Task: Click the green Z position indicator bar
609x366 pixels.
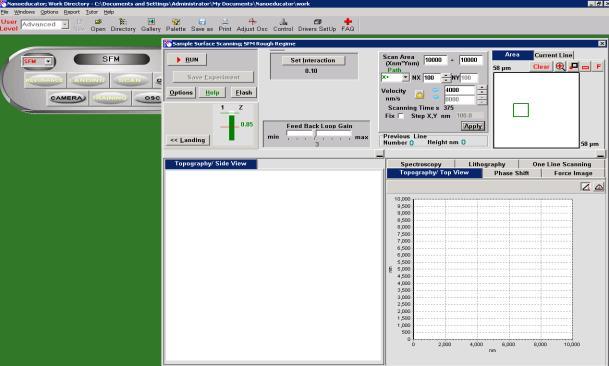Action: click(x=231, y=127)
